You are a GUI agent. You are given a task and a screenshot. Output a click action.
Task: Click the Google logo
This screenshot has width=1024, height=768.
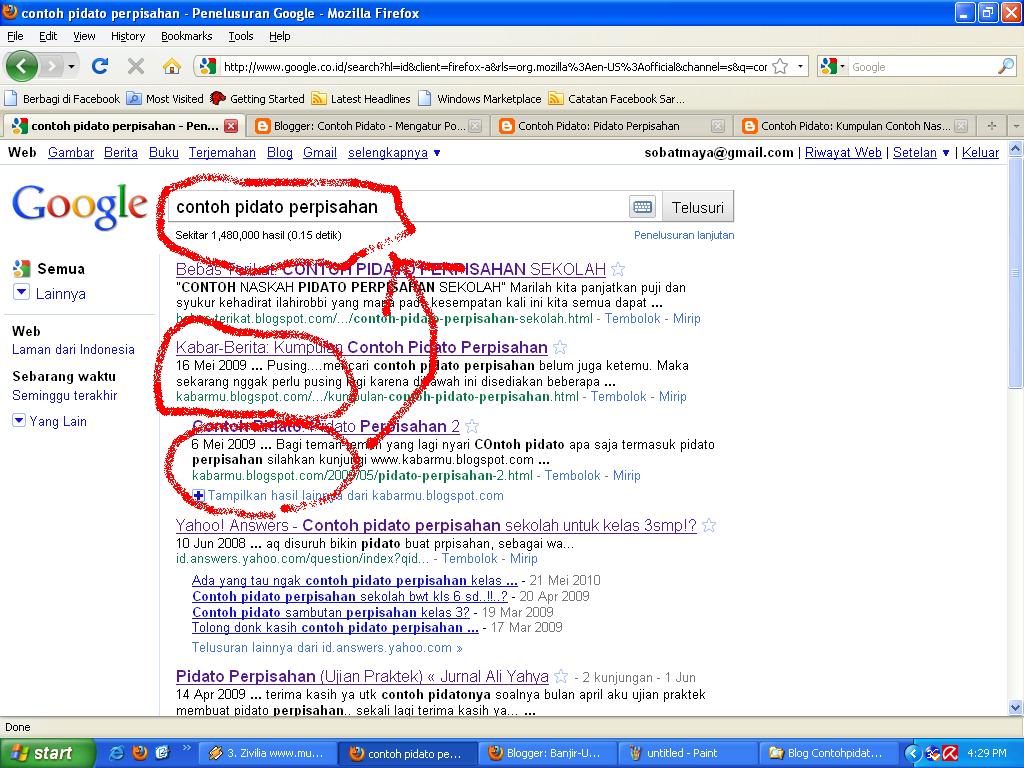[x=80, y=206]
